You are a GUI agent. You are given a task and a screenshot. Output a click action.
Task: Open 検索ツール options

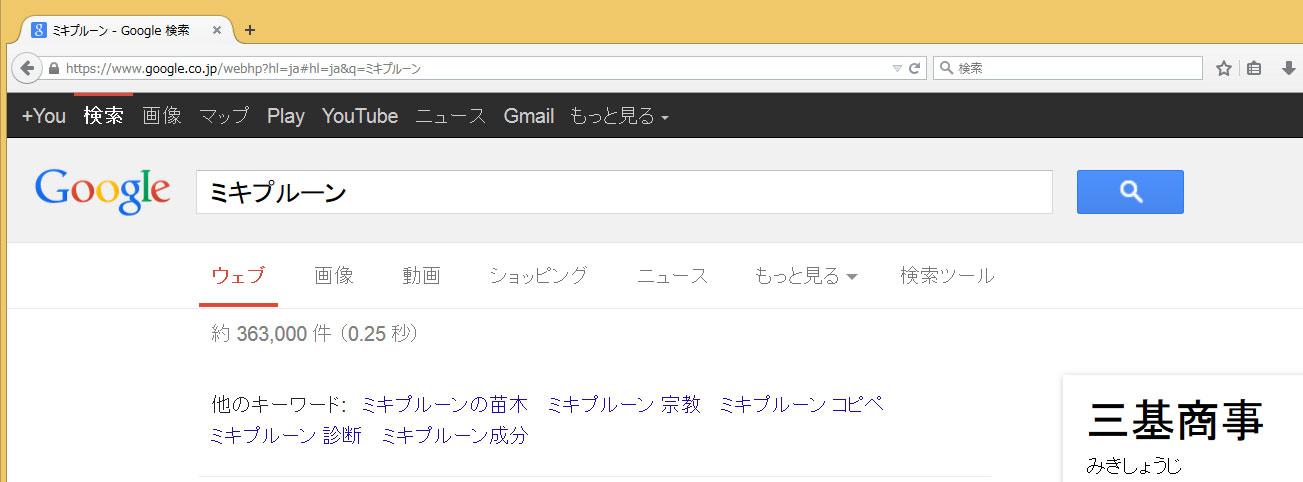click(947, 275)
